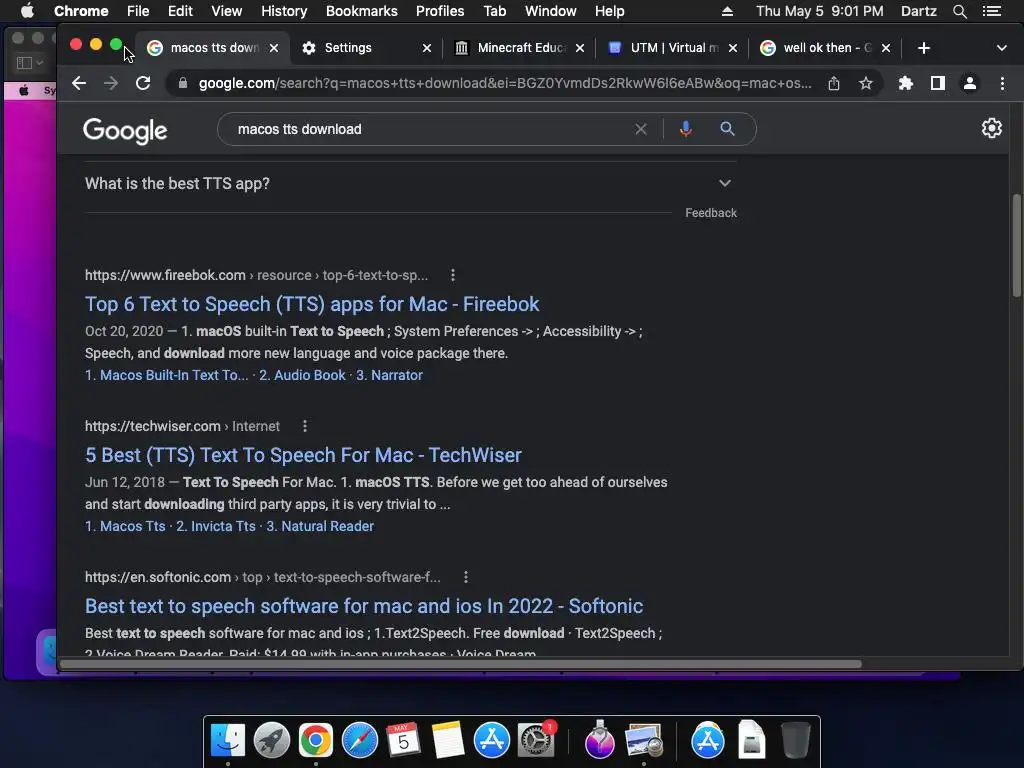This screenshot has height=768, width=1024.
Task: Click the horizontal scrollbar at window bottom
Action: pos(460,664)
